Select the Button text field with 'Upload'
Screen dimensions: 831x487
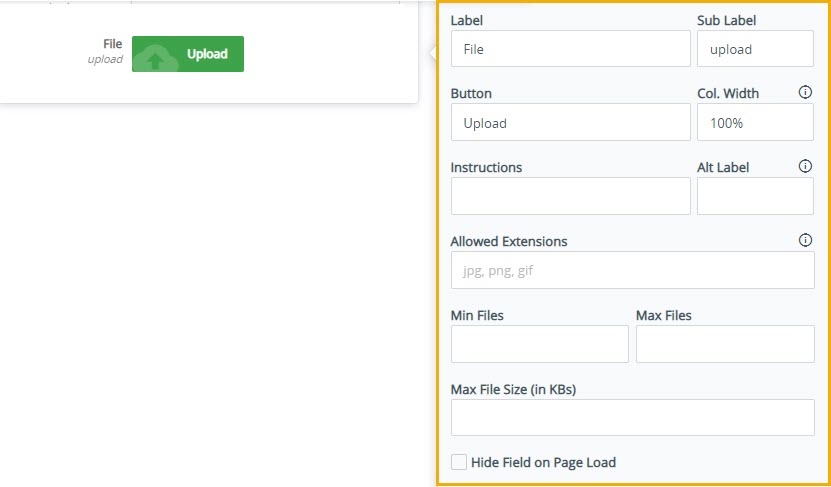[x=570, y=122]
